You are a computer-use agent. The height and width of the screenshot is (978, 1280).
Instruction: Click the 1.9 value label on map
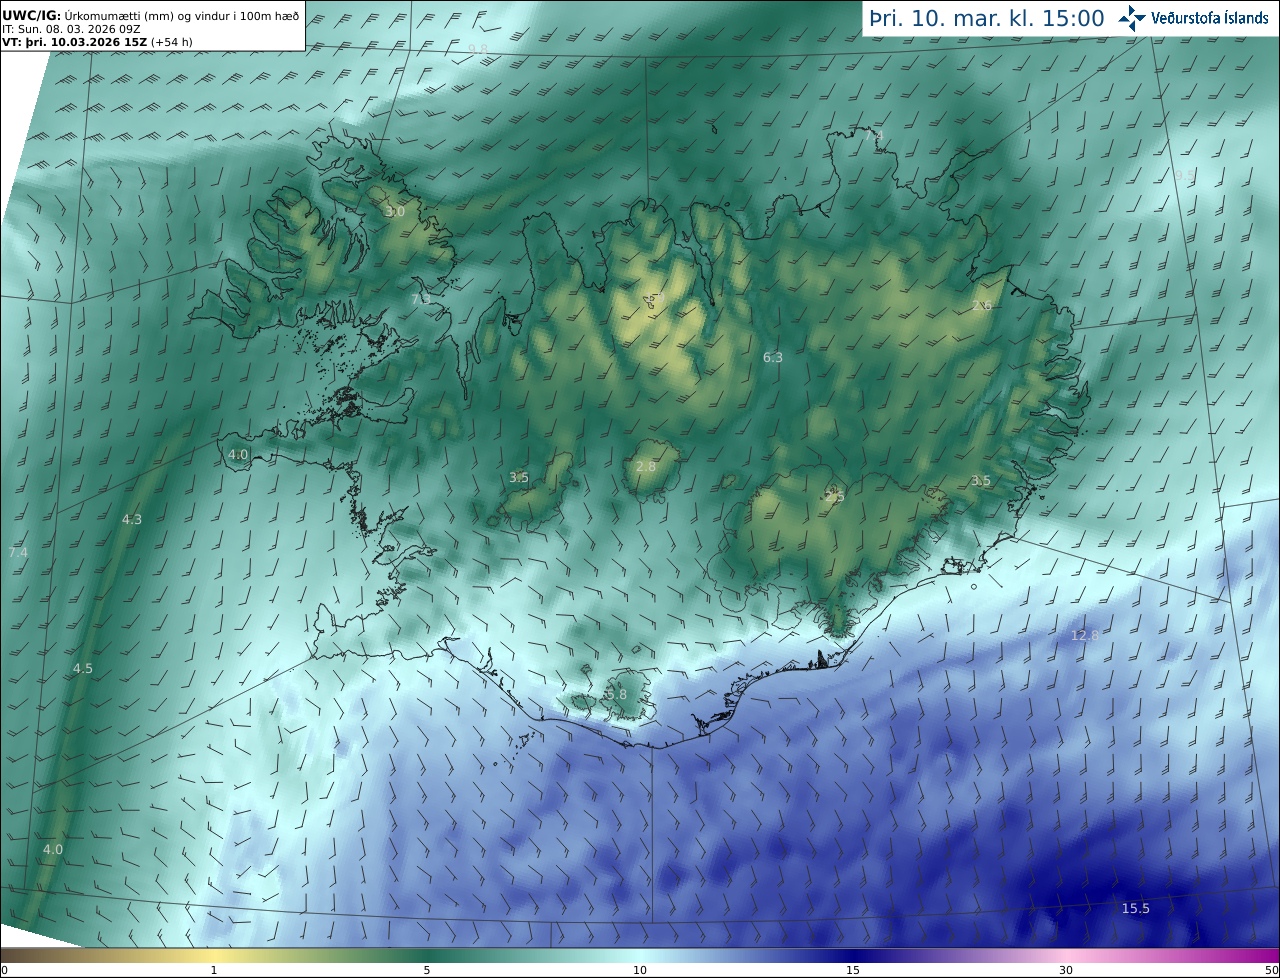click(654, 298)
